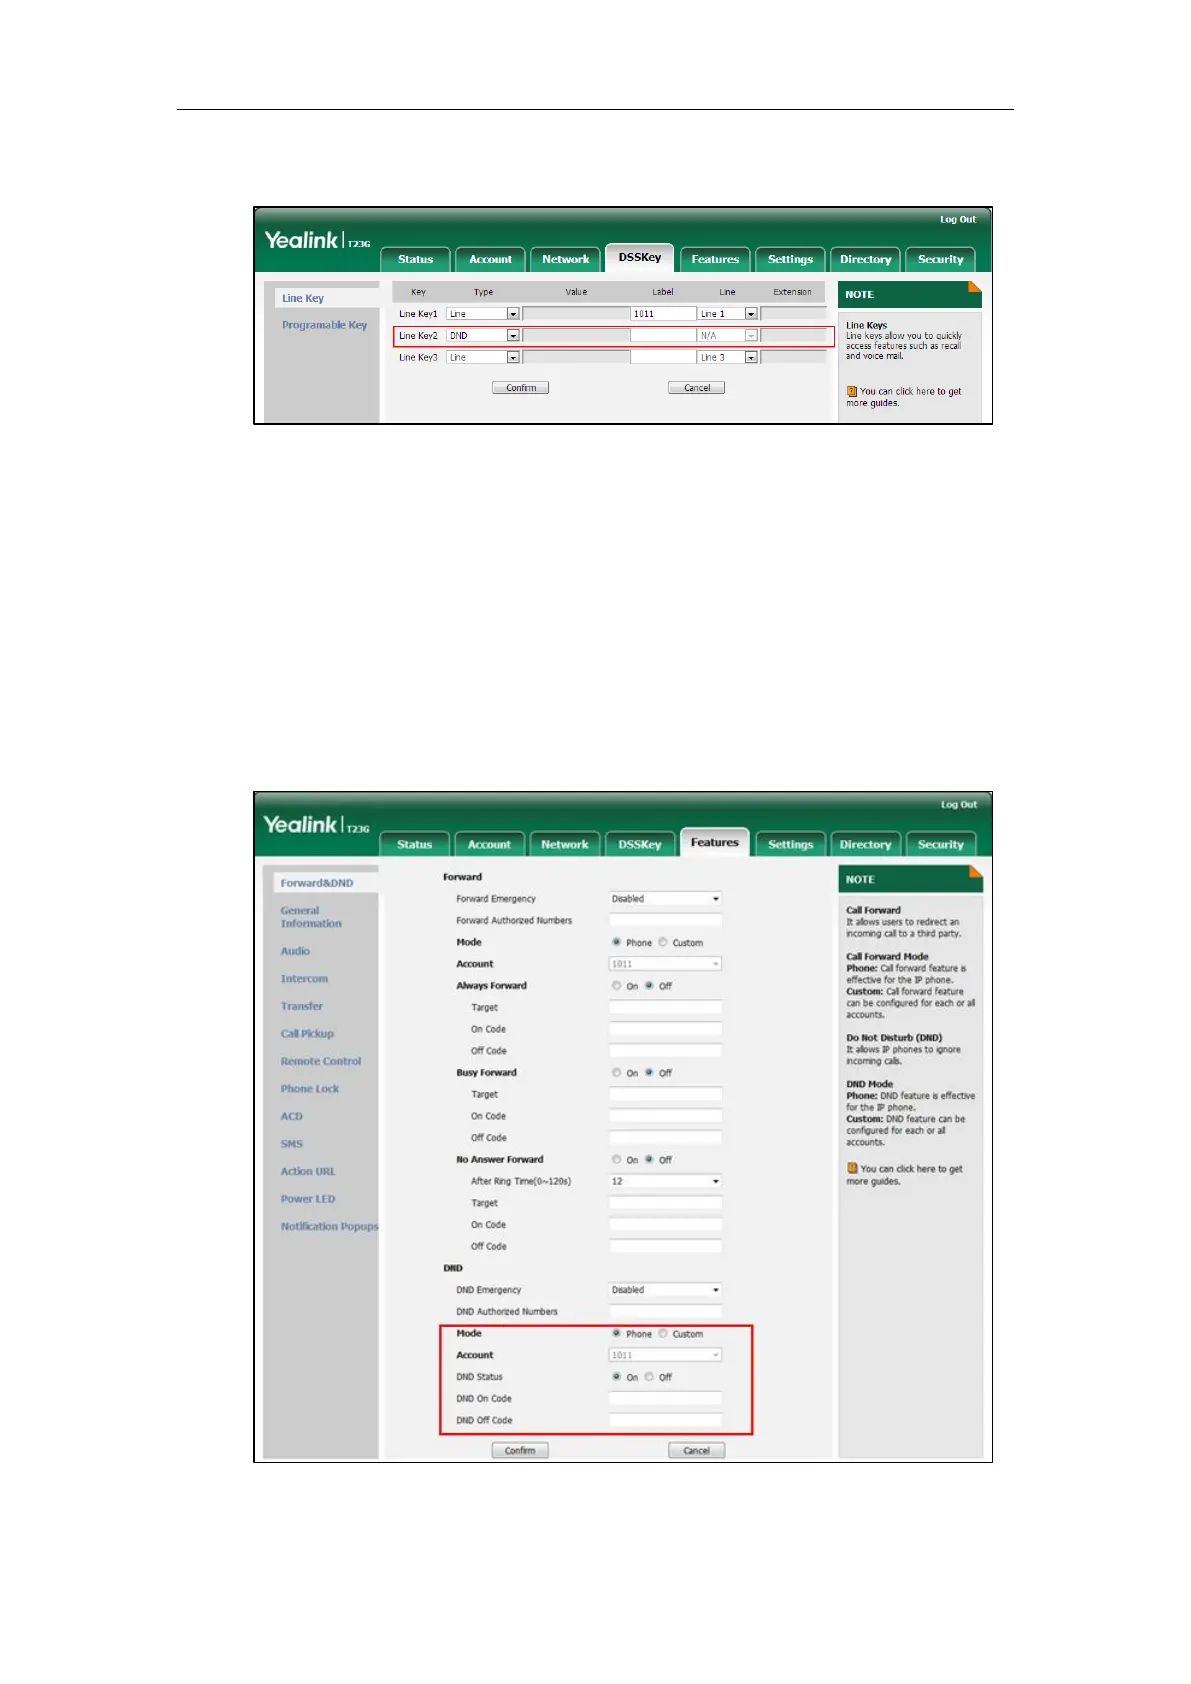1191x1684 pixels.
Task: Turn No Answer Forward On
Action: click(x=616, y=1160)
